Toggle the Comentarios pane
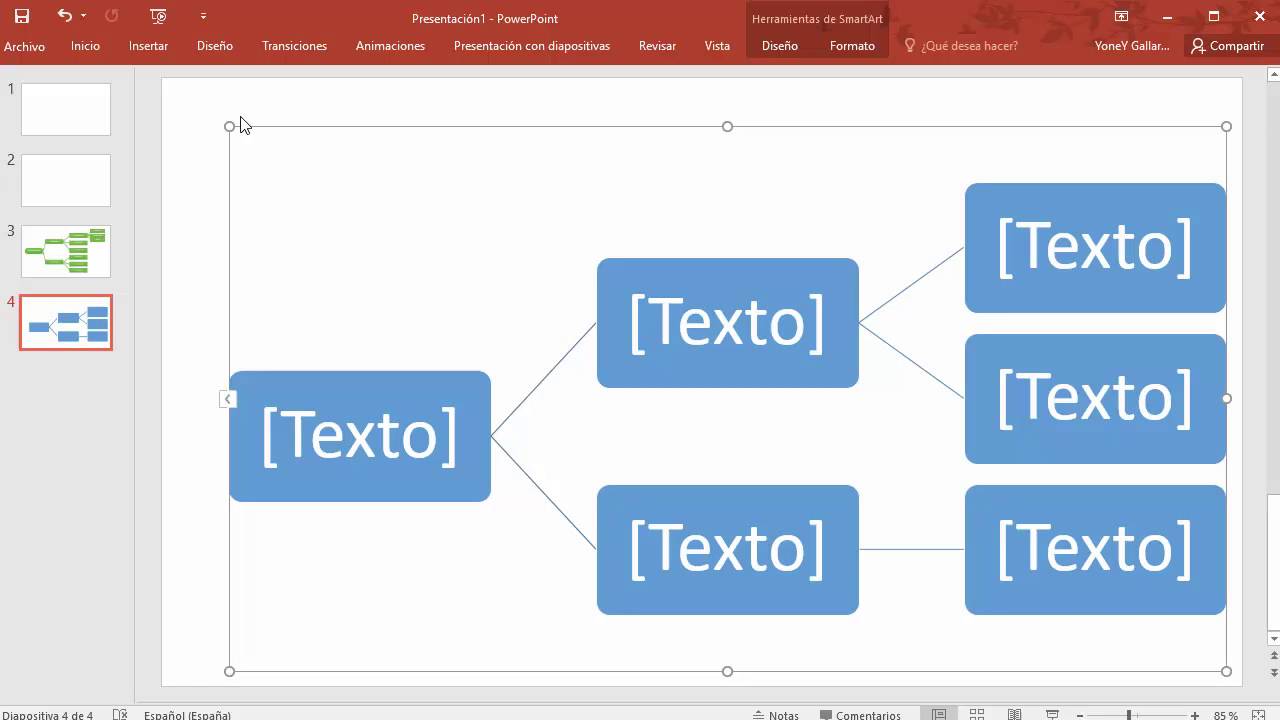The image size is (1280, 720). click(860, 714)
